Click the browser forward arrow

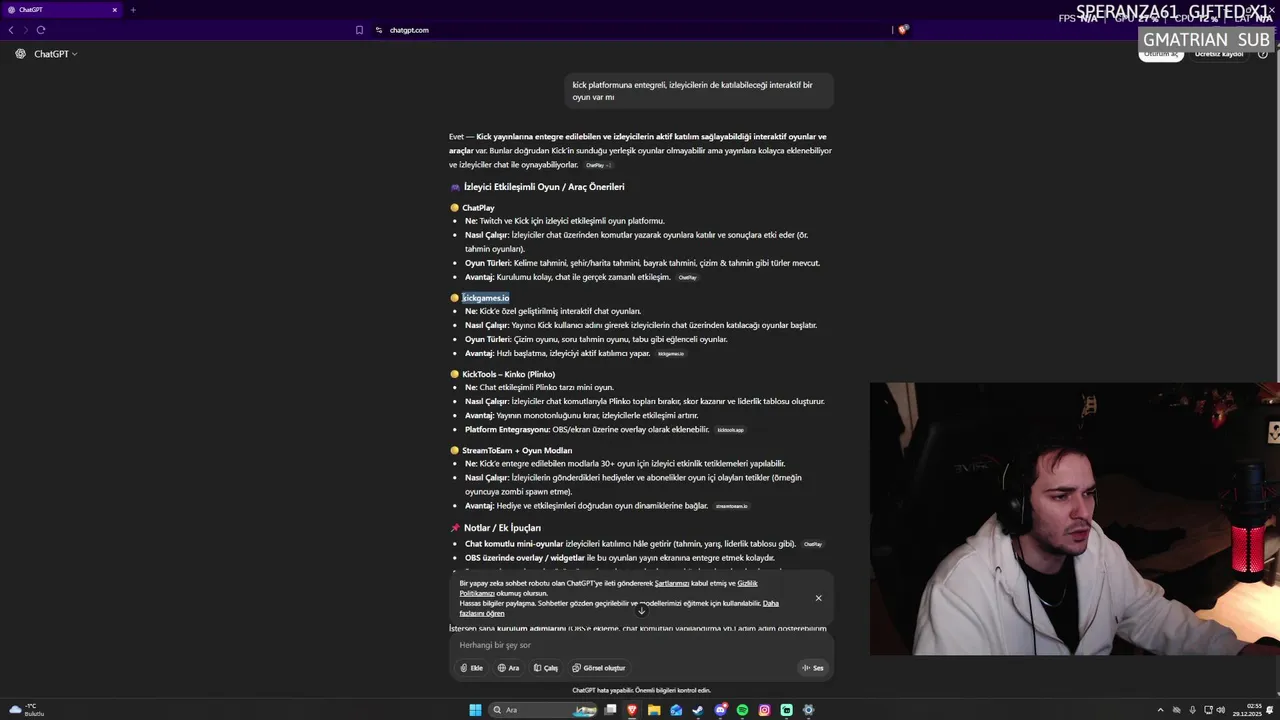point(26,30)
